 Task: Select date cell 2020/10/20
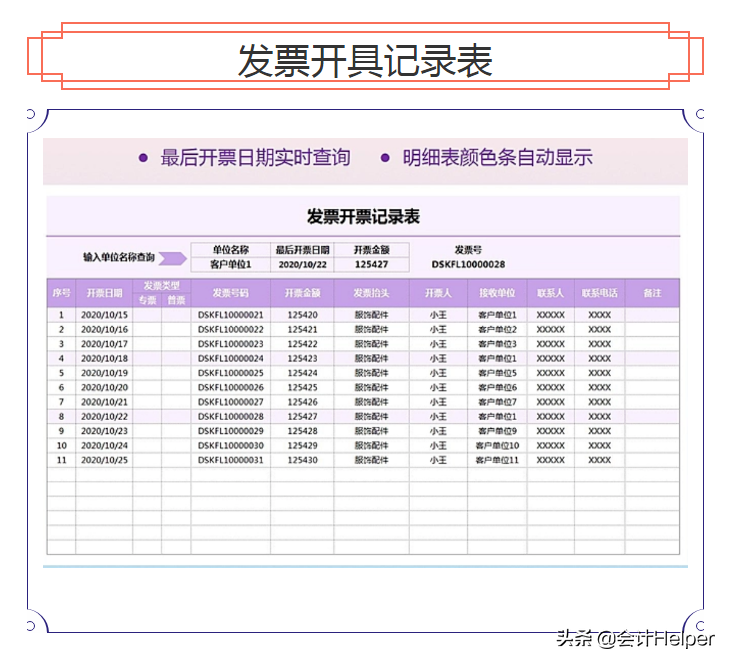[104, 387]
